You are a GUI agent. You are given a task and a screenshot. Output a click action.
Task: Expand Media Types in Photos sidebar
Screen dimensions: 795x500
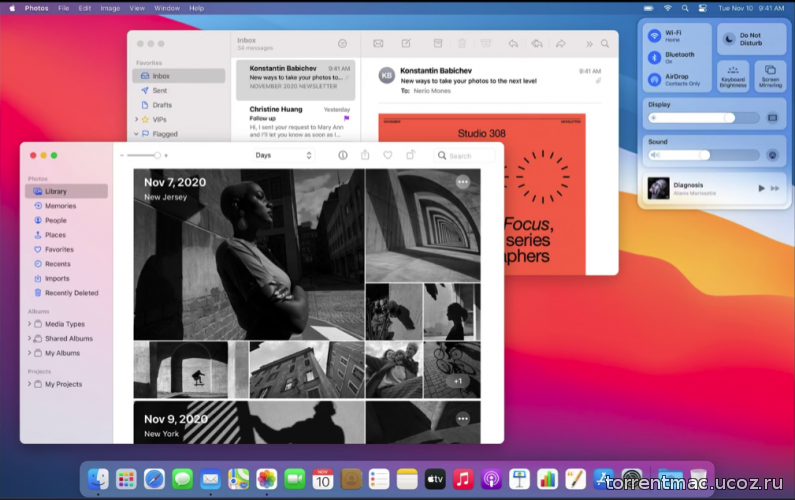[x=29, y=324]
